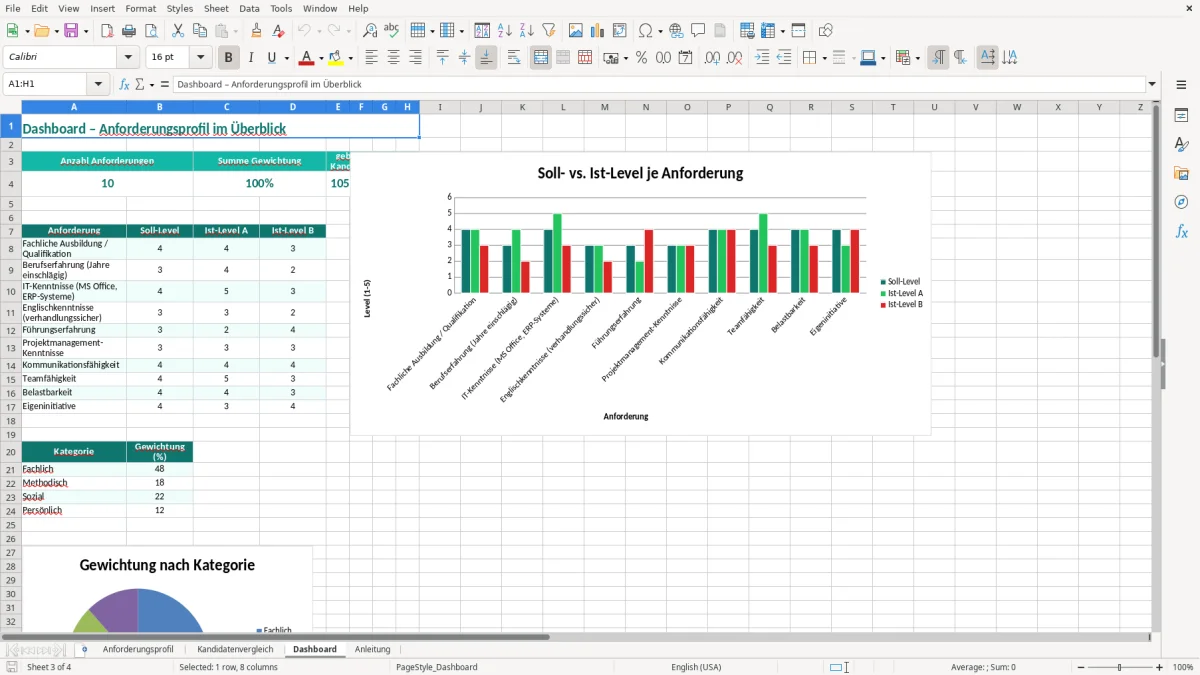Toggle Right-to-Left text direction
Viewport: 1200px width, 675px height.
960,58
